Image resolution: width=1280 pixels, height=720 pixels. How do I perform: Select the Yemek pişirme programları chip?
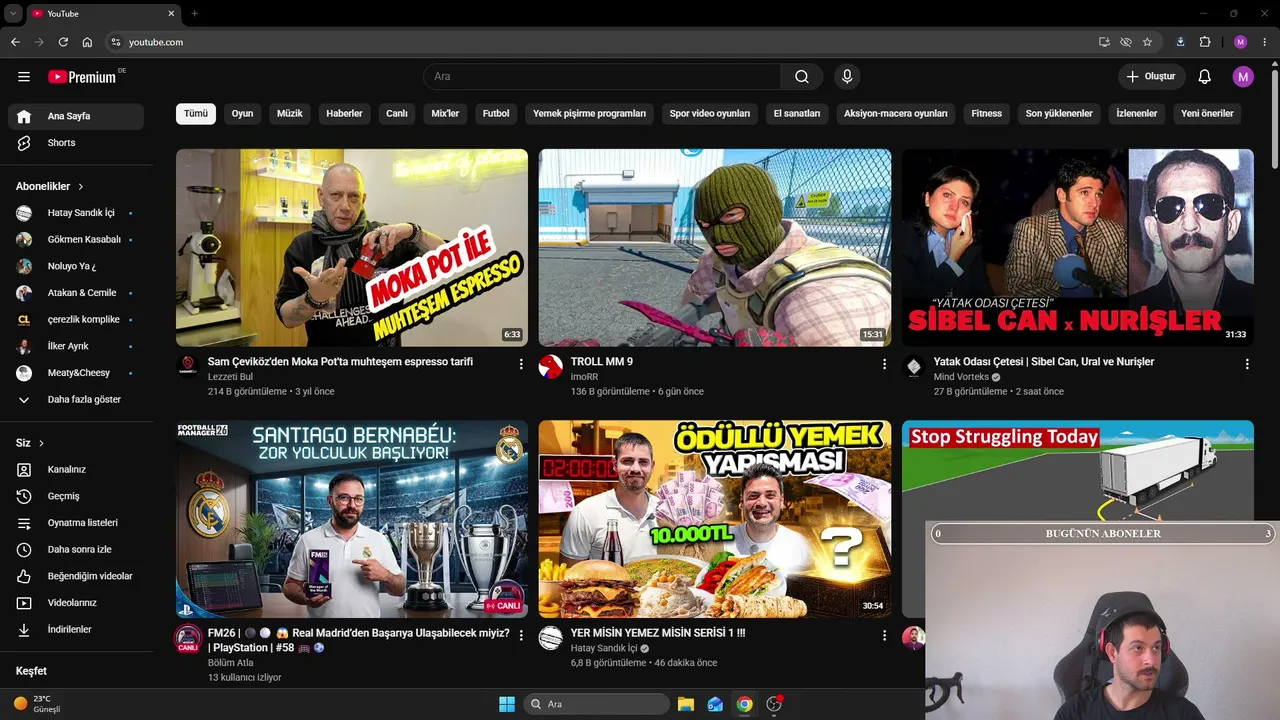point(589,114)
